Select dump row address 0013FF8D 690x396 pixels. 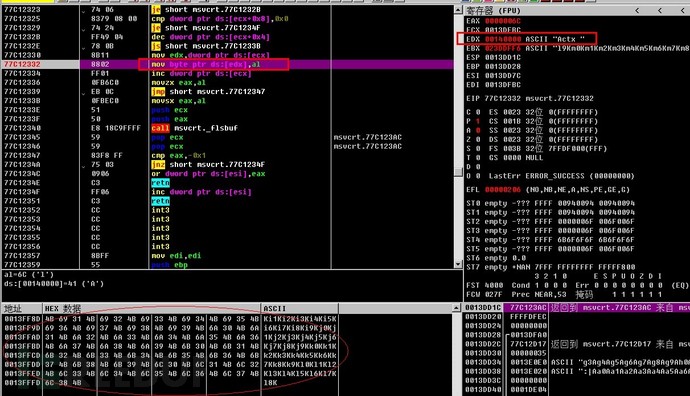point(22,319)
